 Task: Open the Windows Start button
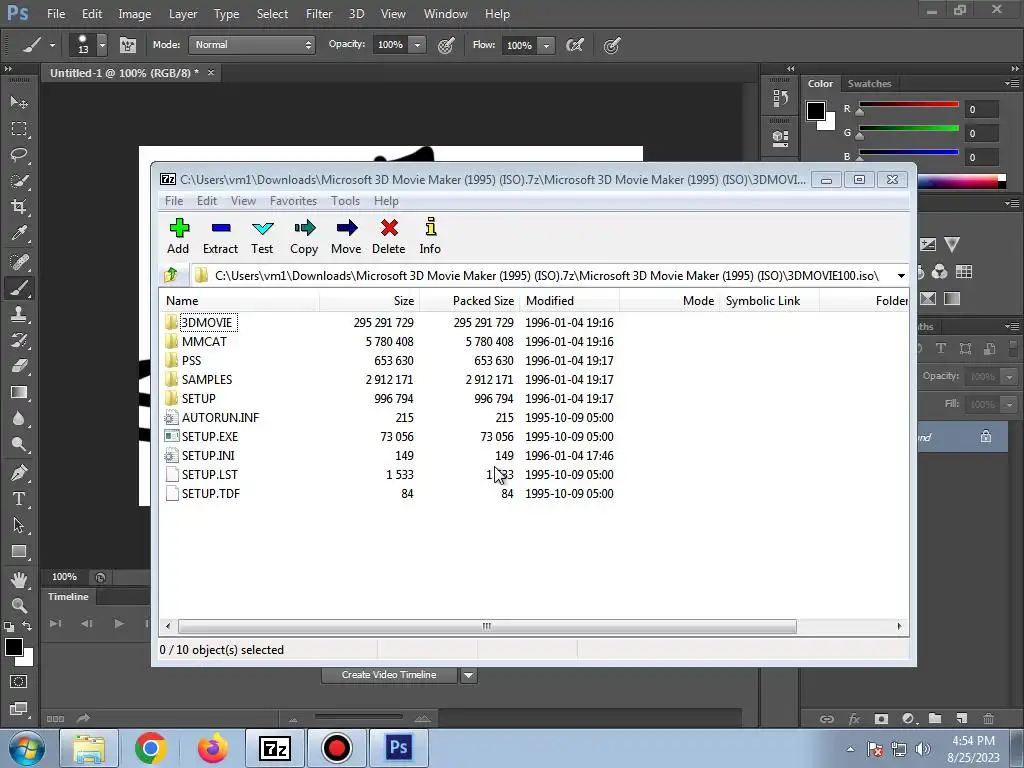25,748
